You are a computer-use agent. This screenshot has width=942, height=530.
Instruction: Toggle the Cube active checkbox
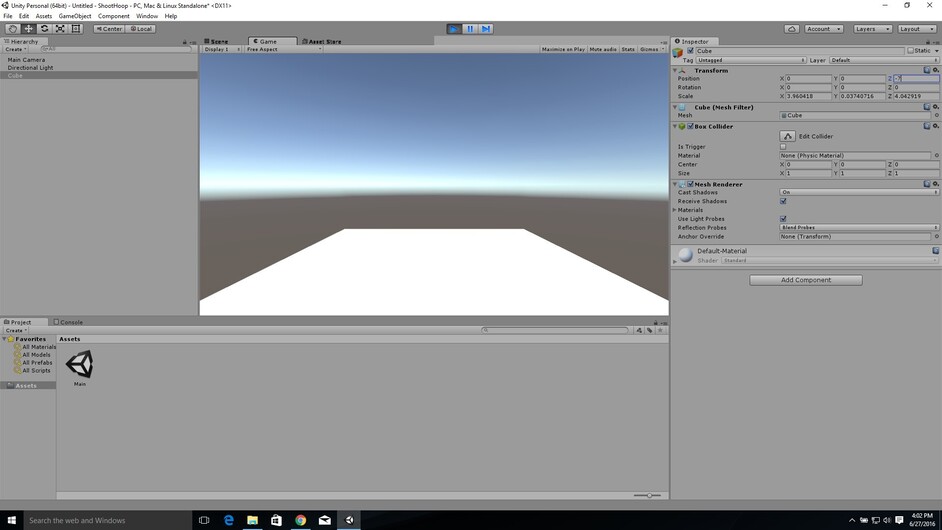(690, 51)
